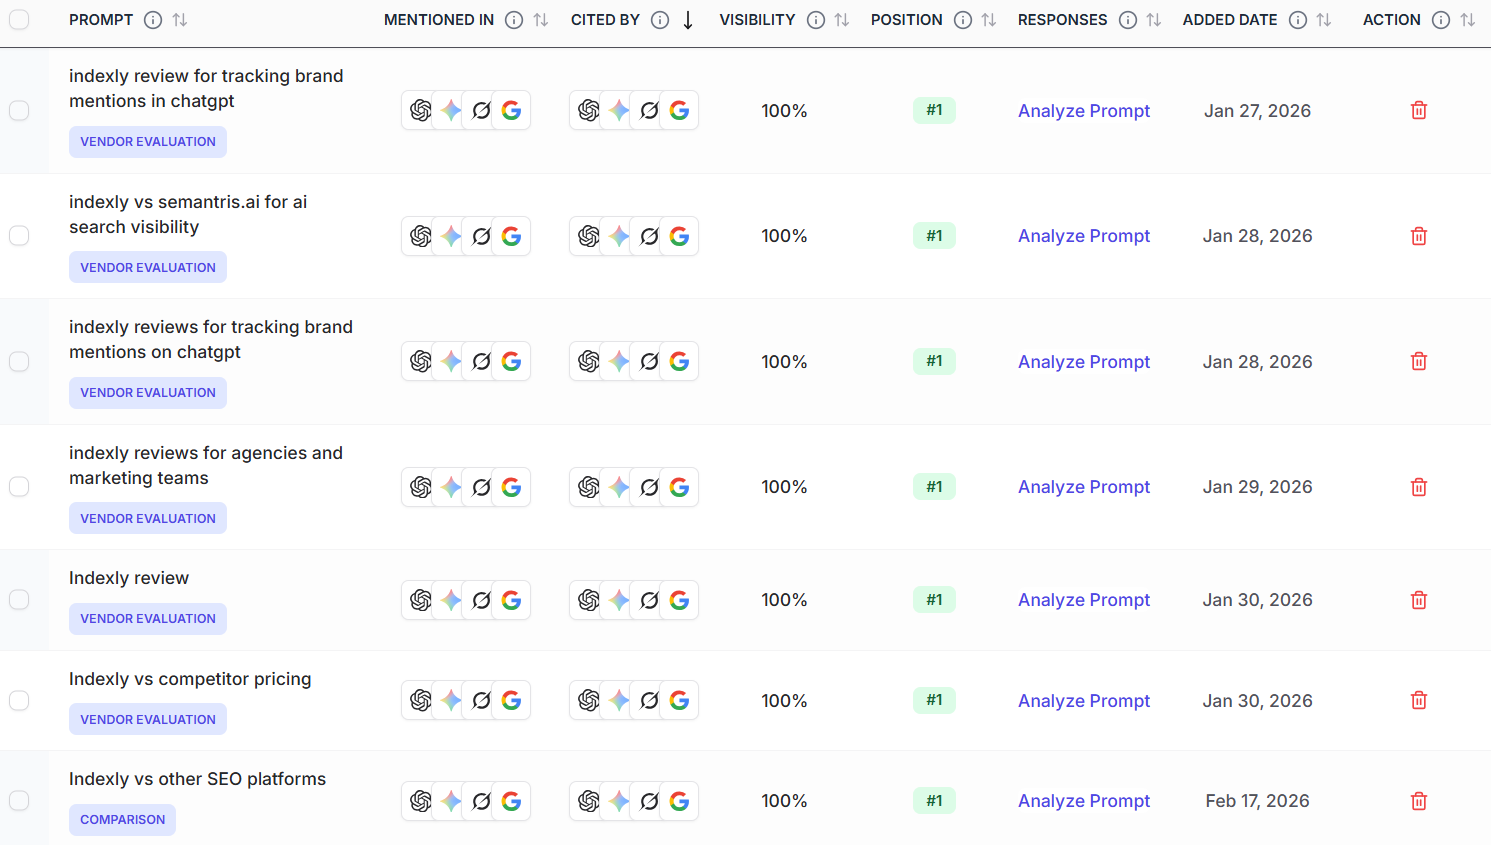Tick 'Indexly vs competitor pricing' row checkbox
The width and height of the screenshot is (1491, 845).
click(19, 700)
